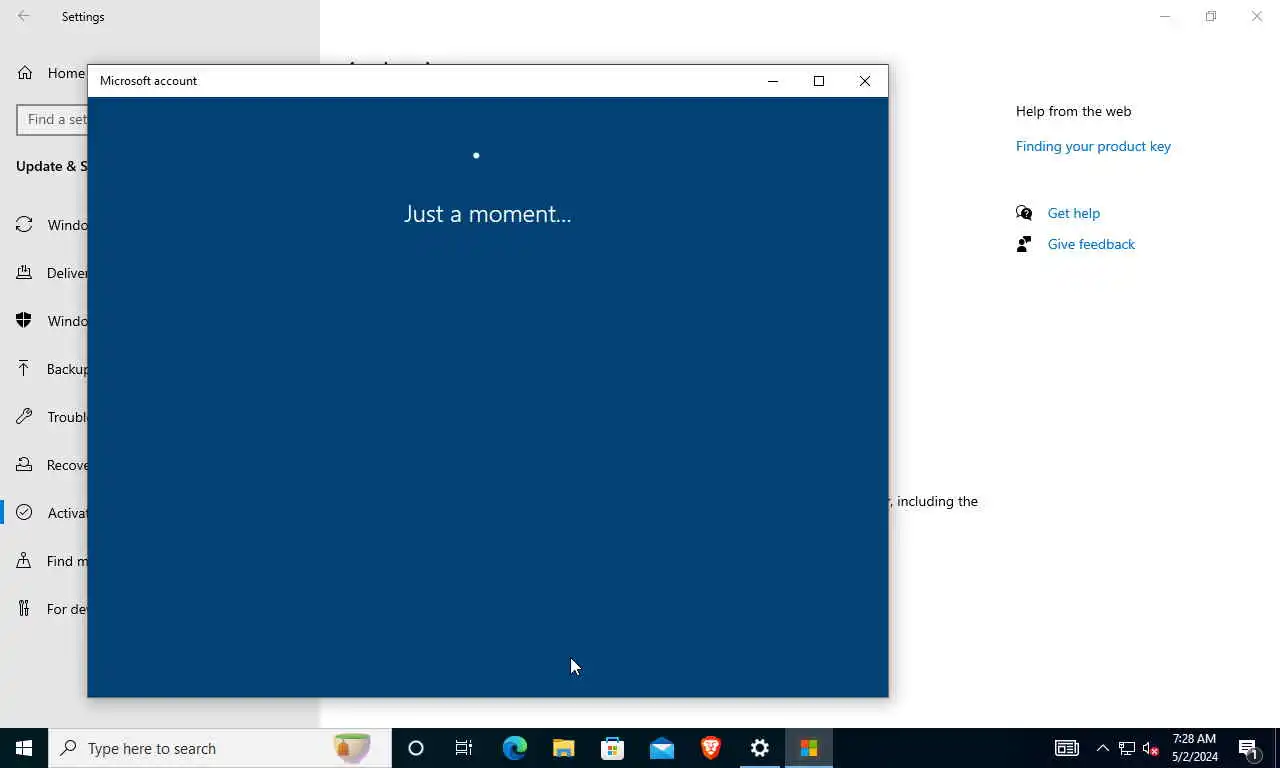Click the 'Help from the web' heading

click(x=1073, y=111)
